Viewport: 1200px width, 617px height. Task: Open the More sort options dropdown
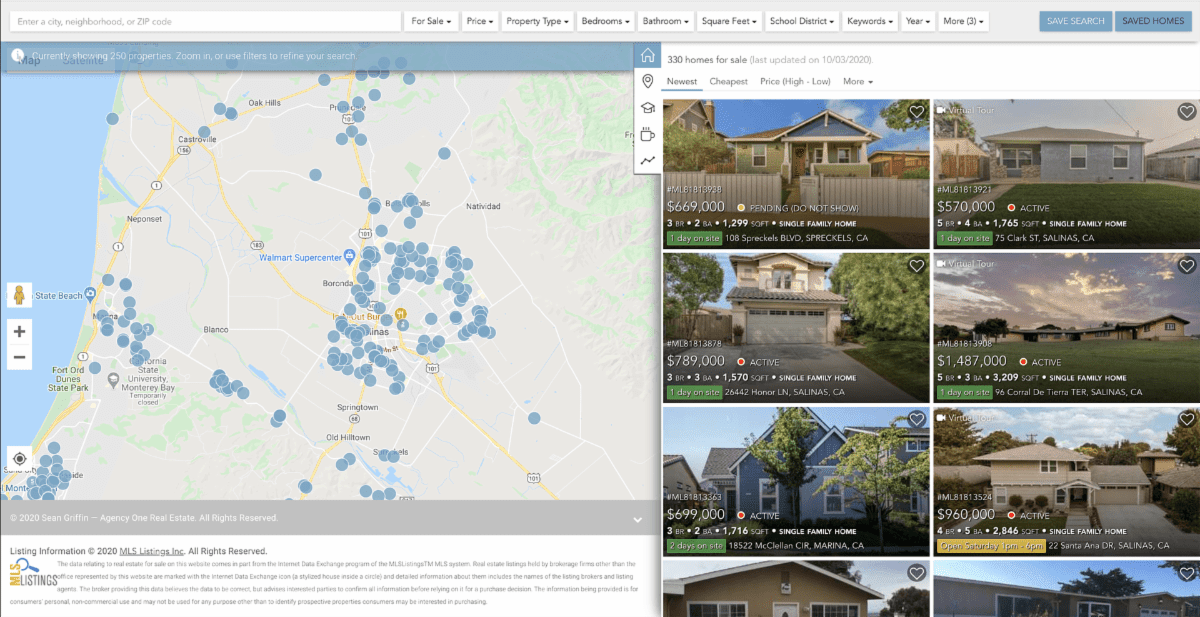pos(858,81)
